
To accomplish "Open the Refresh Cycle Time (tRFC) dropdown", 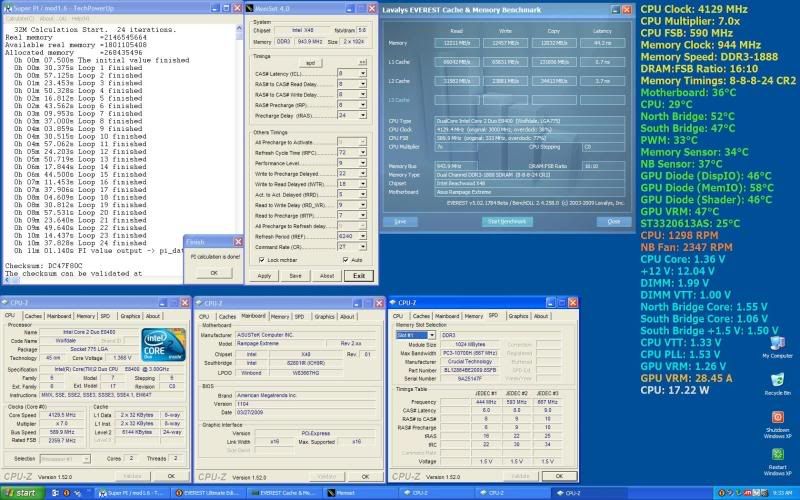I will click(x=363, y=152).
